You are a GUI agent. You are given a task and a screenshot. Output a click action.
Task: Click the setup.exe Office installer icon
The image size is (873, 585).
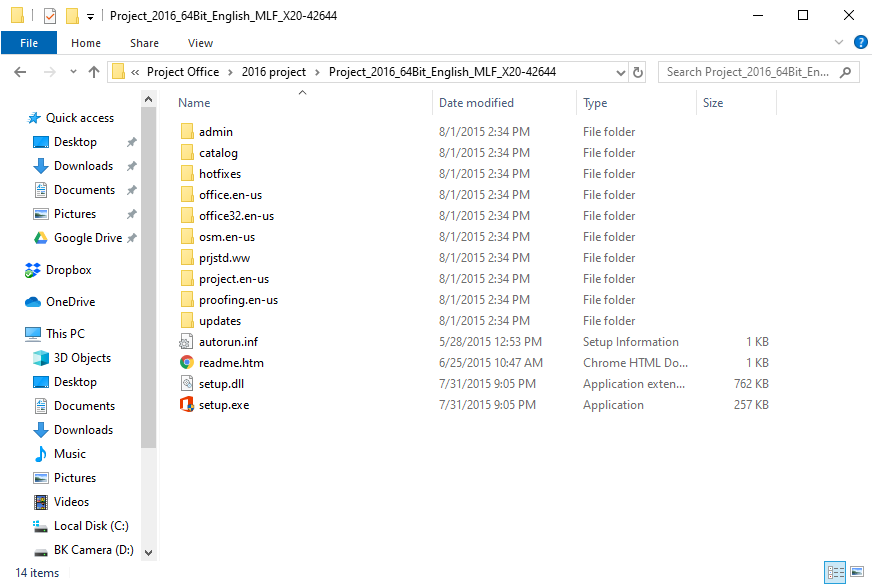click(x=186, y=405)
